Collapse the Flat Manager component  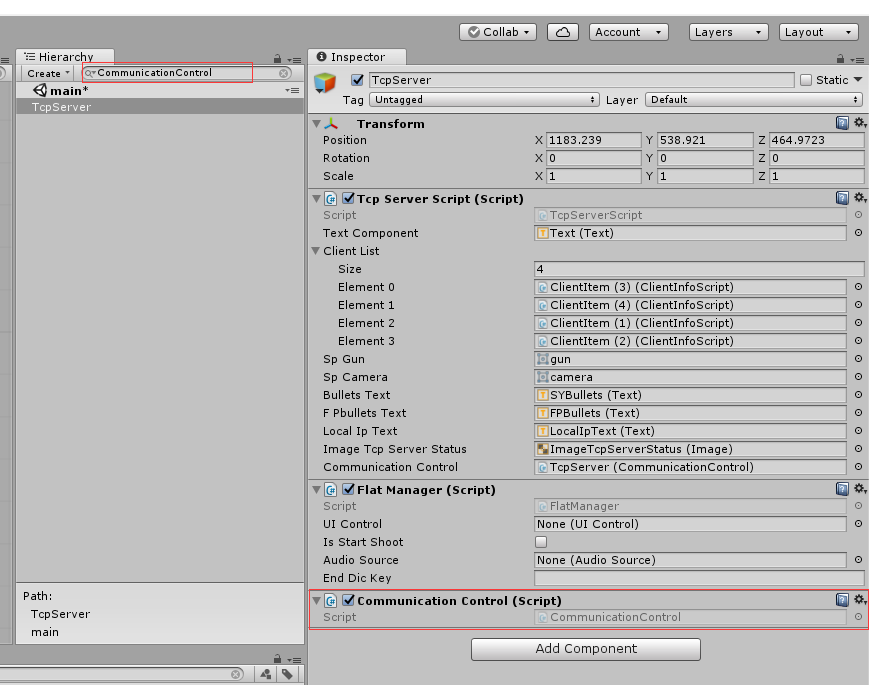click(x=316, y=489)
